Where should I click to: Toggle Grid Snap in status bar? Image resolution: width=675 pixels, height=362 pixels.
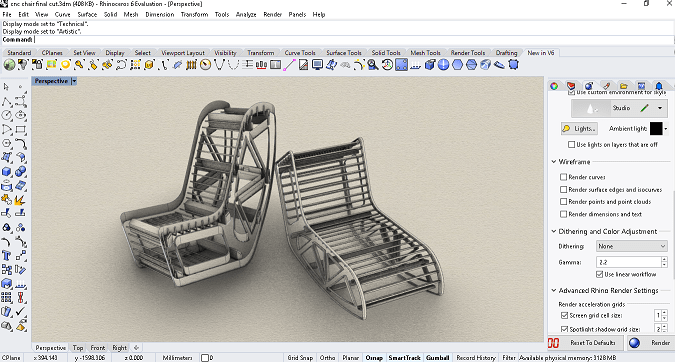[x=300, y=358]
